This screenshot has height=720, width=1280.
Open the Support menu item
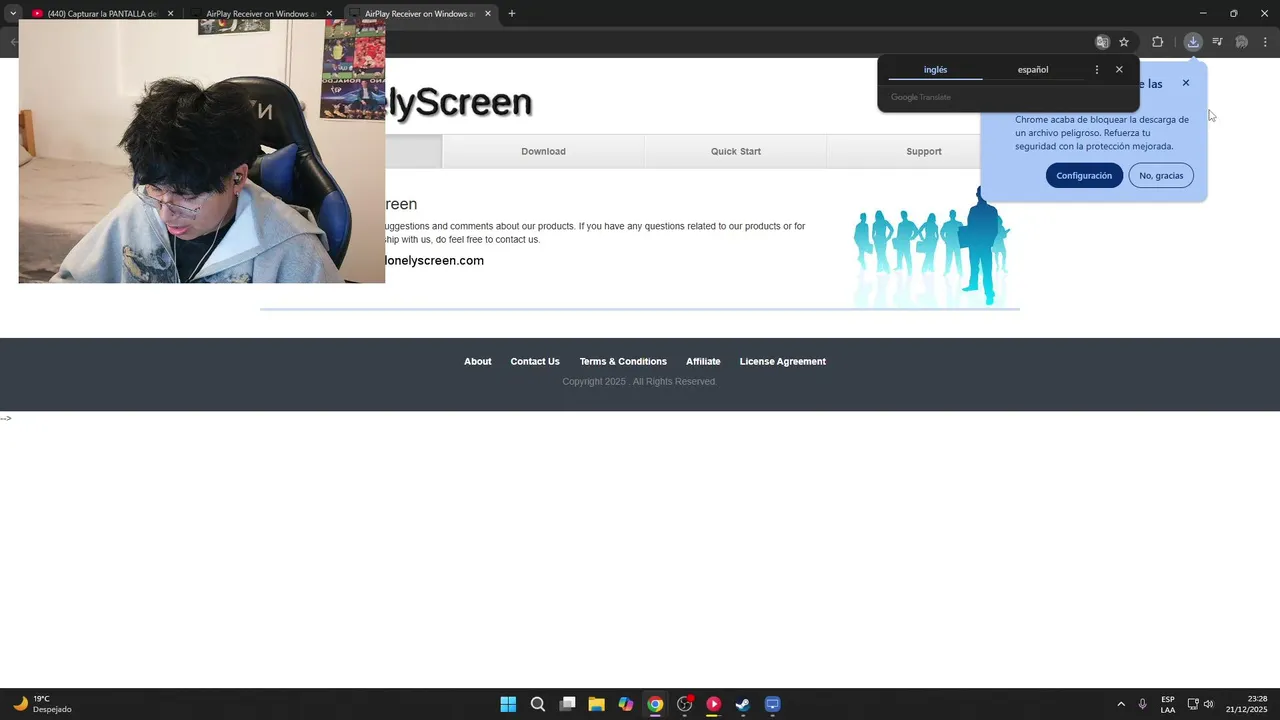(924, 151)
